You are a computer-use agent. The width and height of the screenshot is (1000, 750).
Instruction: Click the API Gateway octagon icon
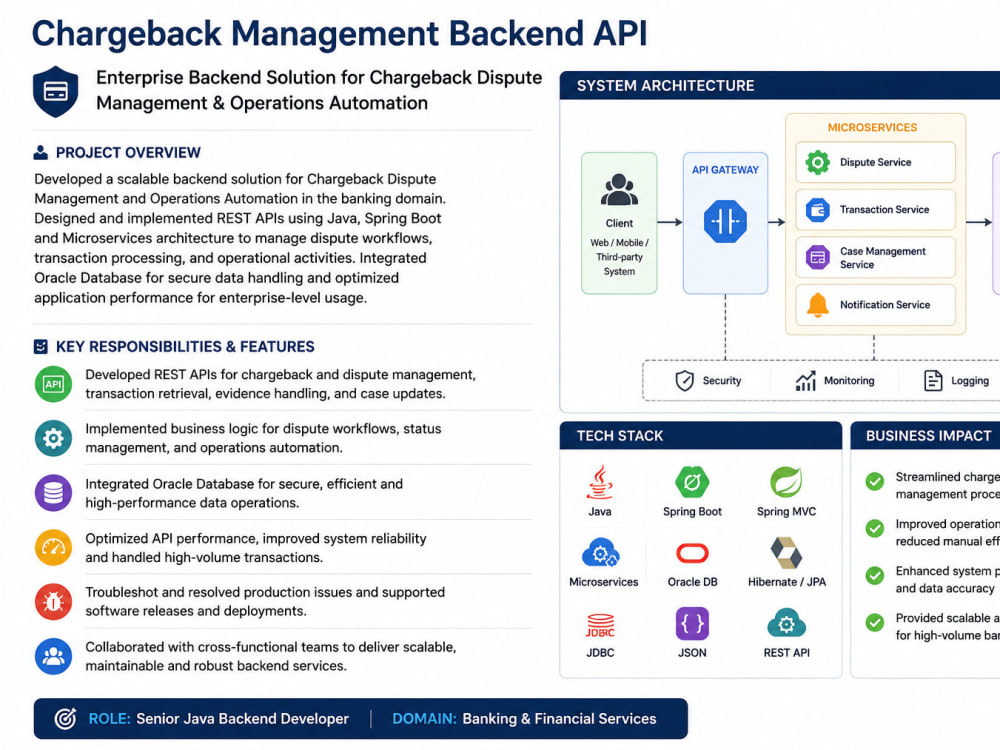click(725, 221)
